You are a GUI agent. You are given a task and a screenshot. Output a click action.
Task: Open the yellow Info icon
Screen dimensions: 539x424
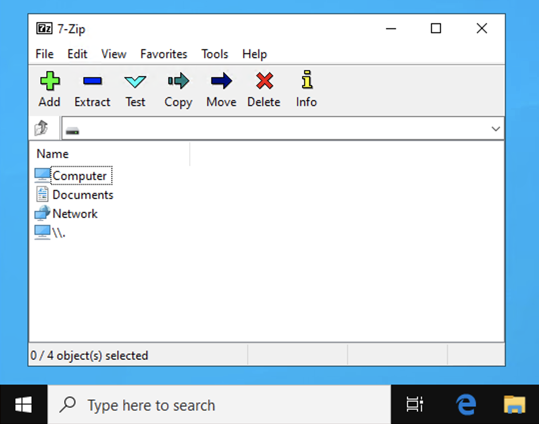click(x=307, y=80)
